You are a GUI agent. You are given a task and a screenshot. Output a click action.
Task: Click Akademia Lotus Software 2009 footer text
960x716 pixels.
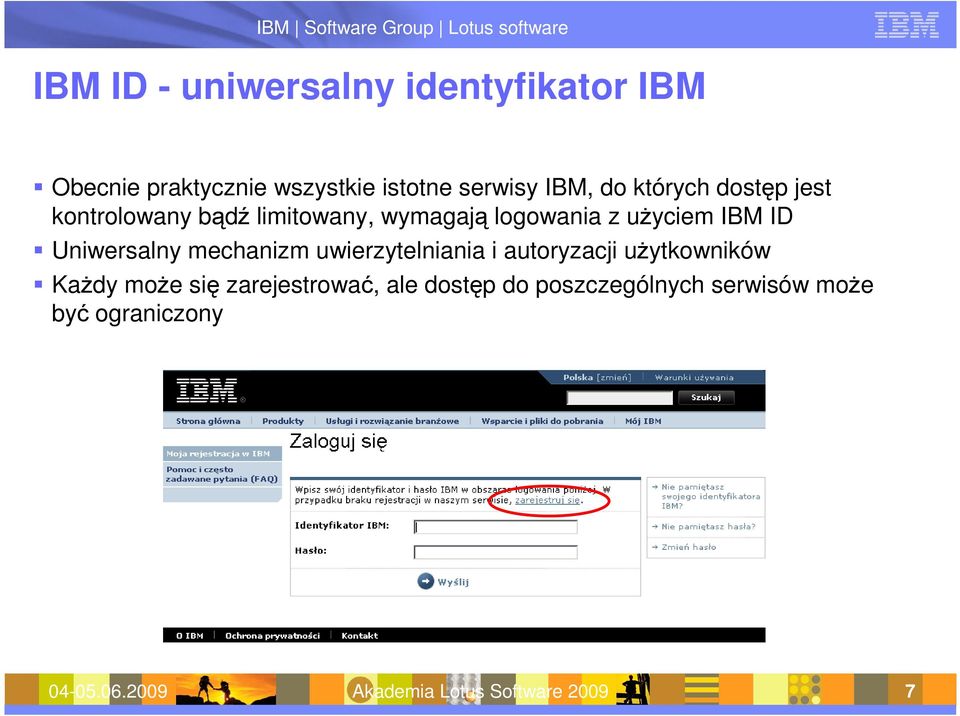tap(480, 691)
